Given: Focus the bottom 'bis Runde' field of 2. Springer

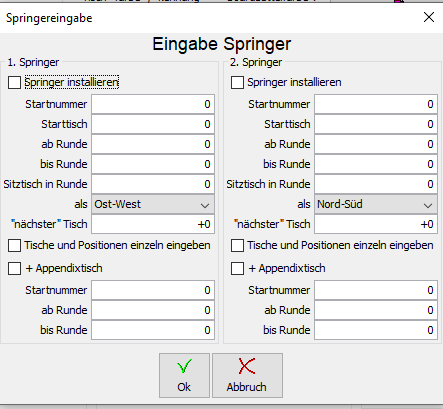Looking at the screenshot, I should [376, 330].
